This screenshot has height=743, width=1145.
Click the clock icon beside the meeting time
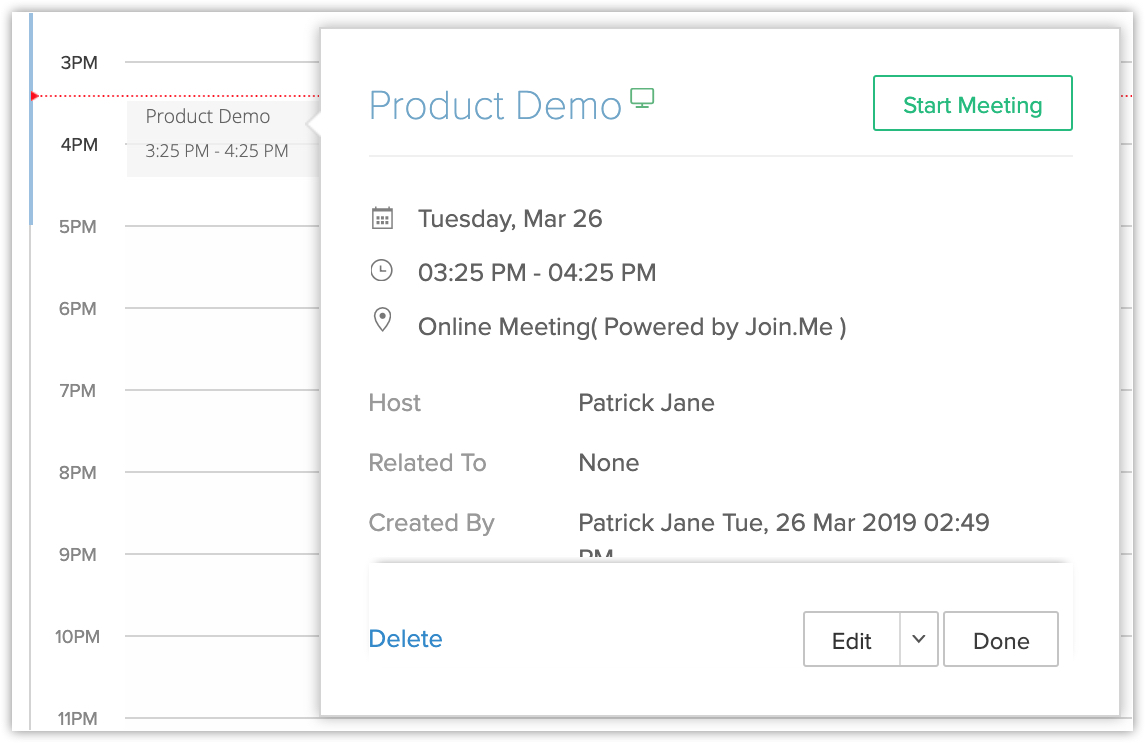coord(382,271)
